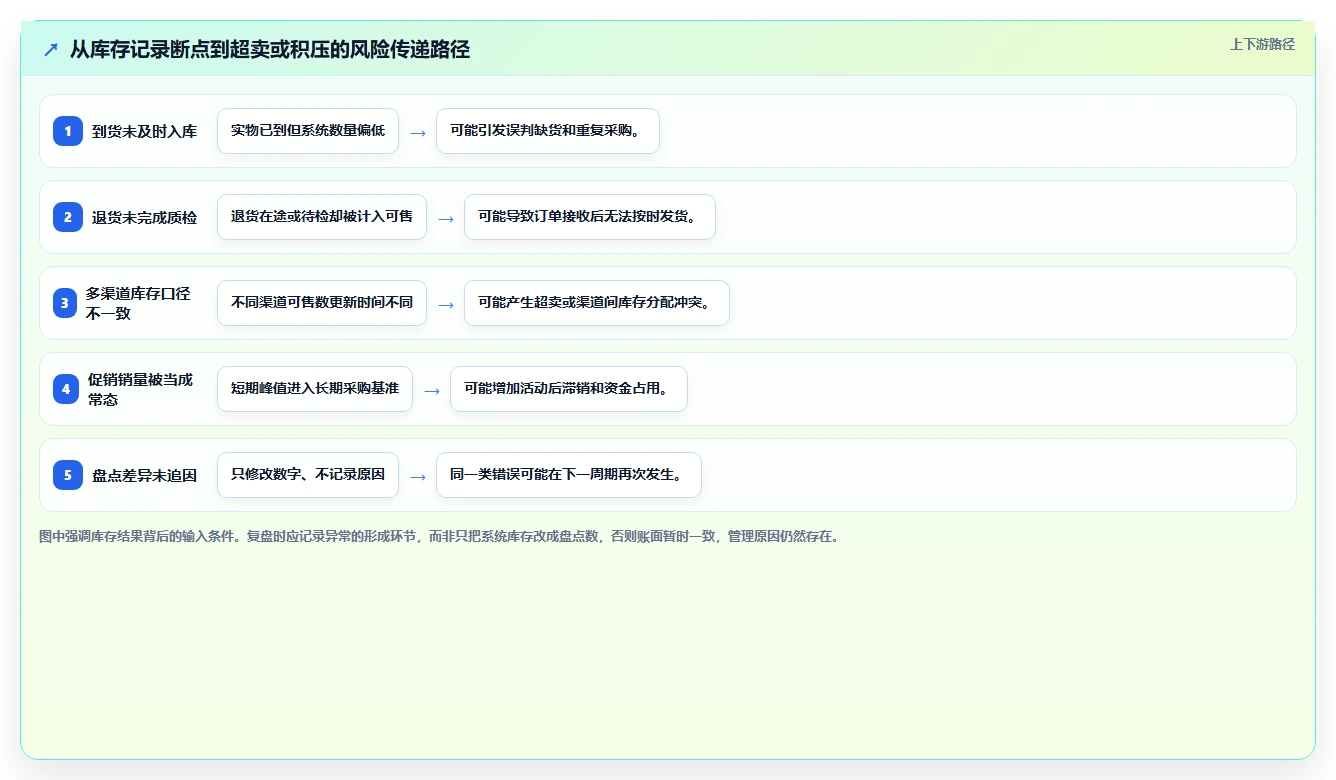Click the 不同渠道可售数更新时间不同 box
The width and height of the screenshot is (1336, 780).
click(322, 303)
